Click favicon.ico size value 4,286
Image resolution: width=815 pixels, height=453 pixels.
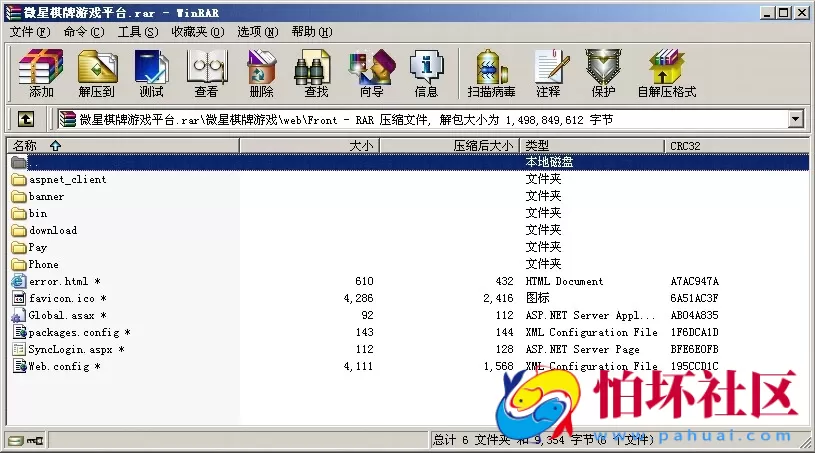[358, 299]
